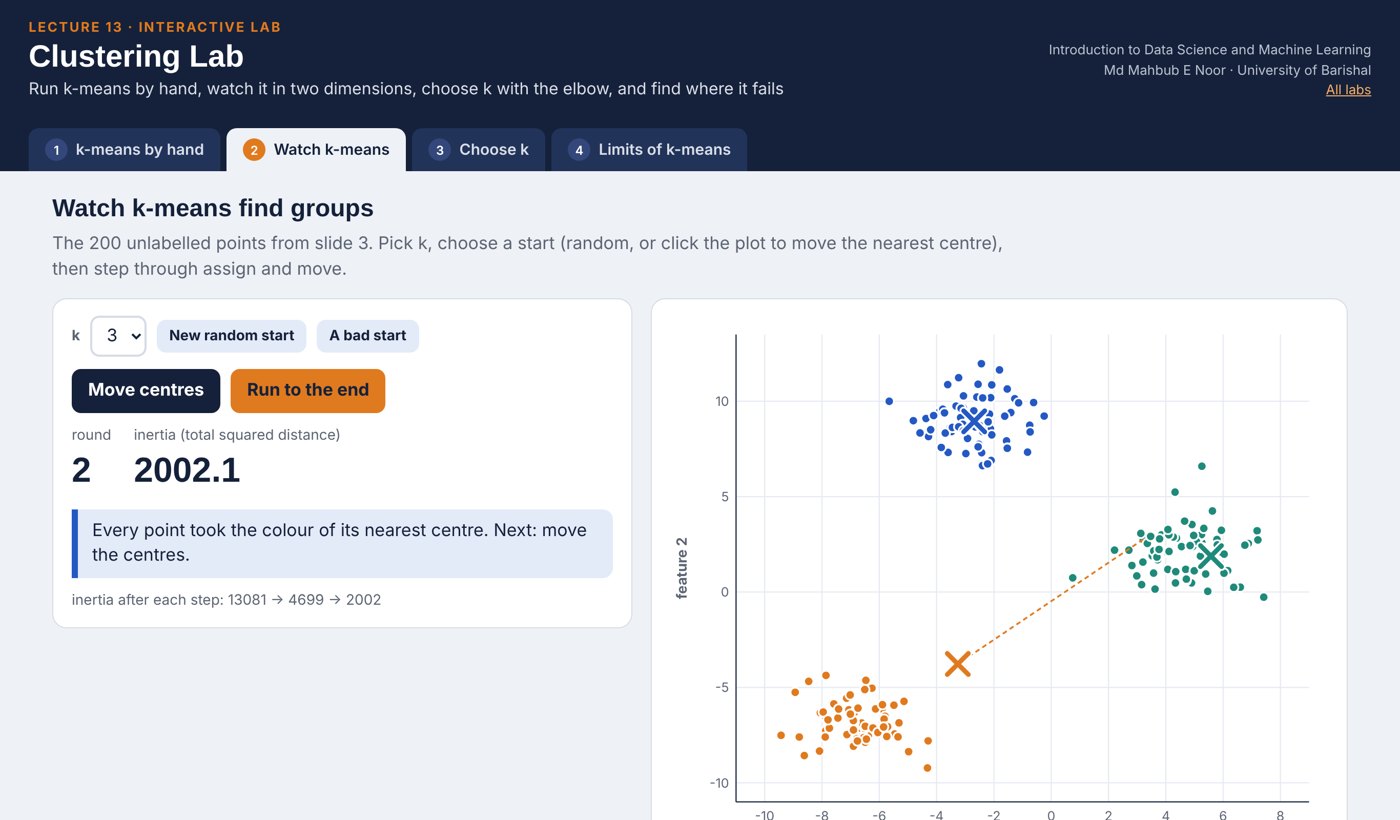Click the 'feature 2' axis label
The width and height of the screenshot is (1400, 820).
[682, 568]
